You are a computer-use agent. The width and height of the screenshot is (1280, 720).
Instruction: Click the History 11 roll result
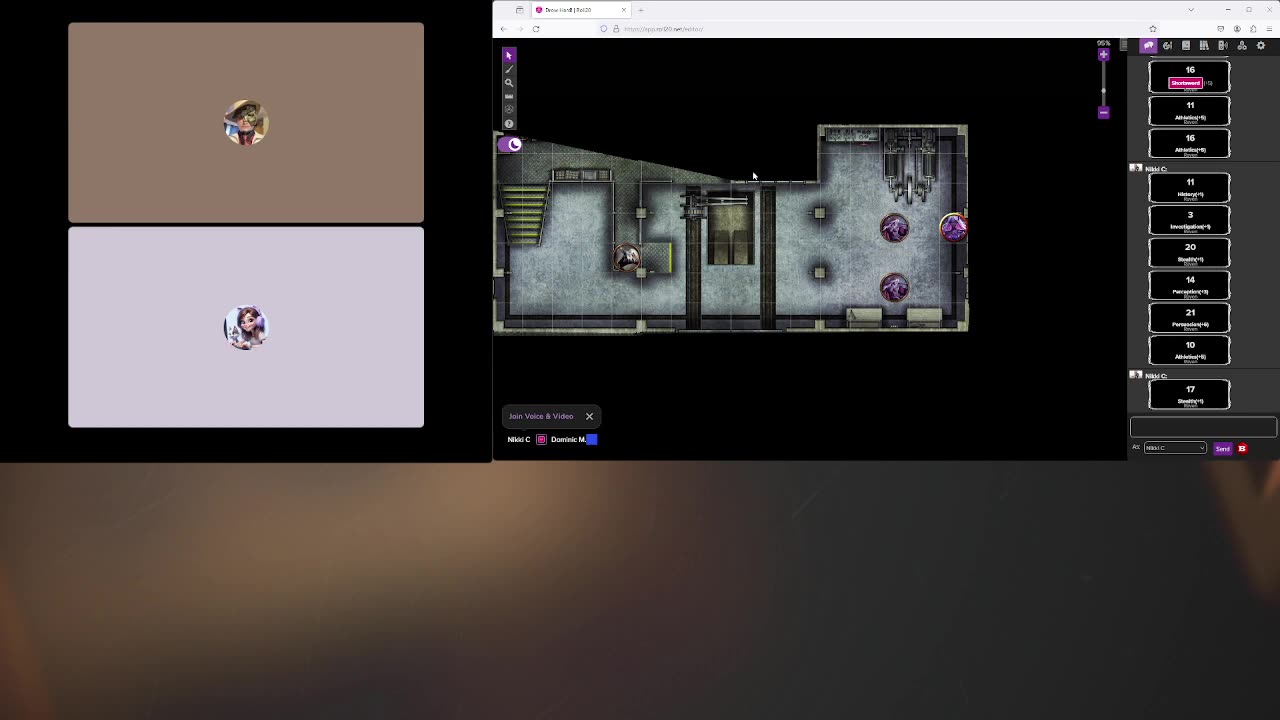[x=1190, y=187]
